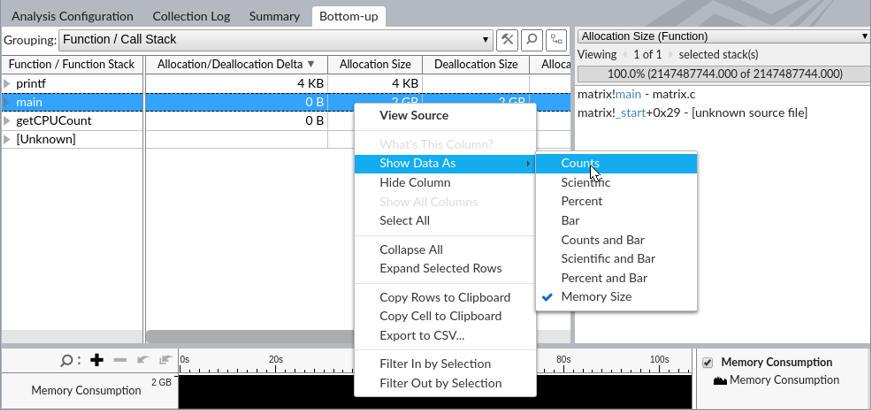Select the Memory Size display option
The image size is (871, 410).
(595, 297)
